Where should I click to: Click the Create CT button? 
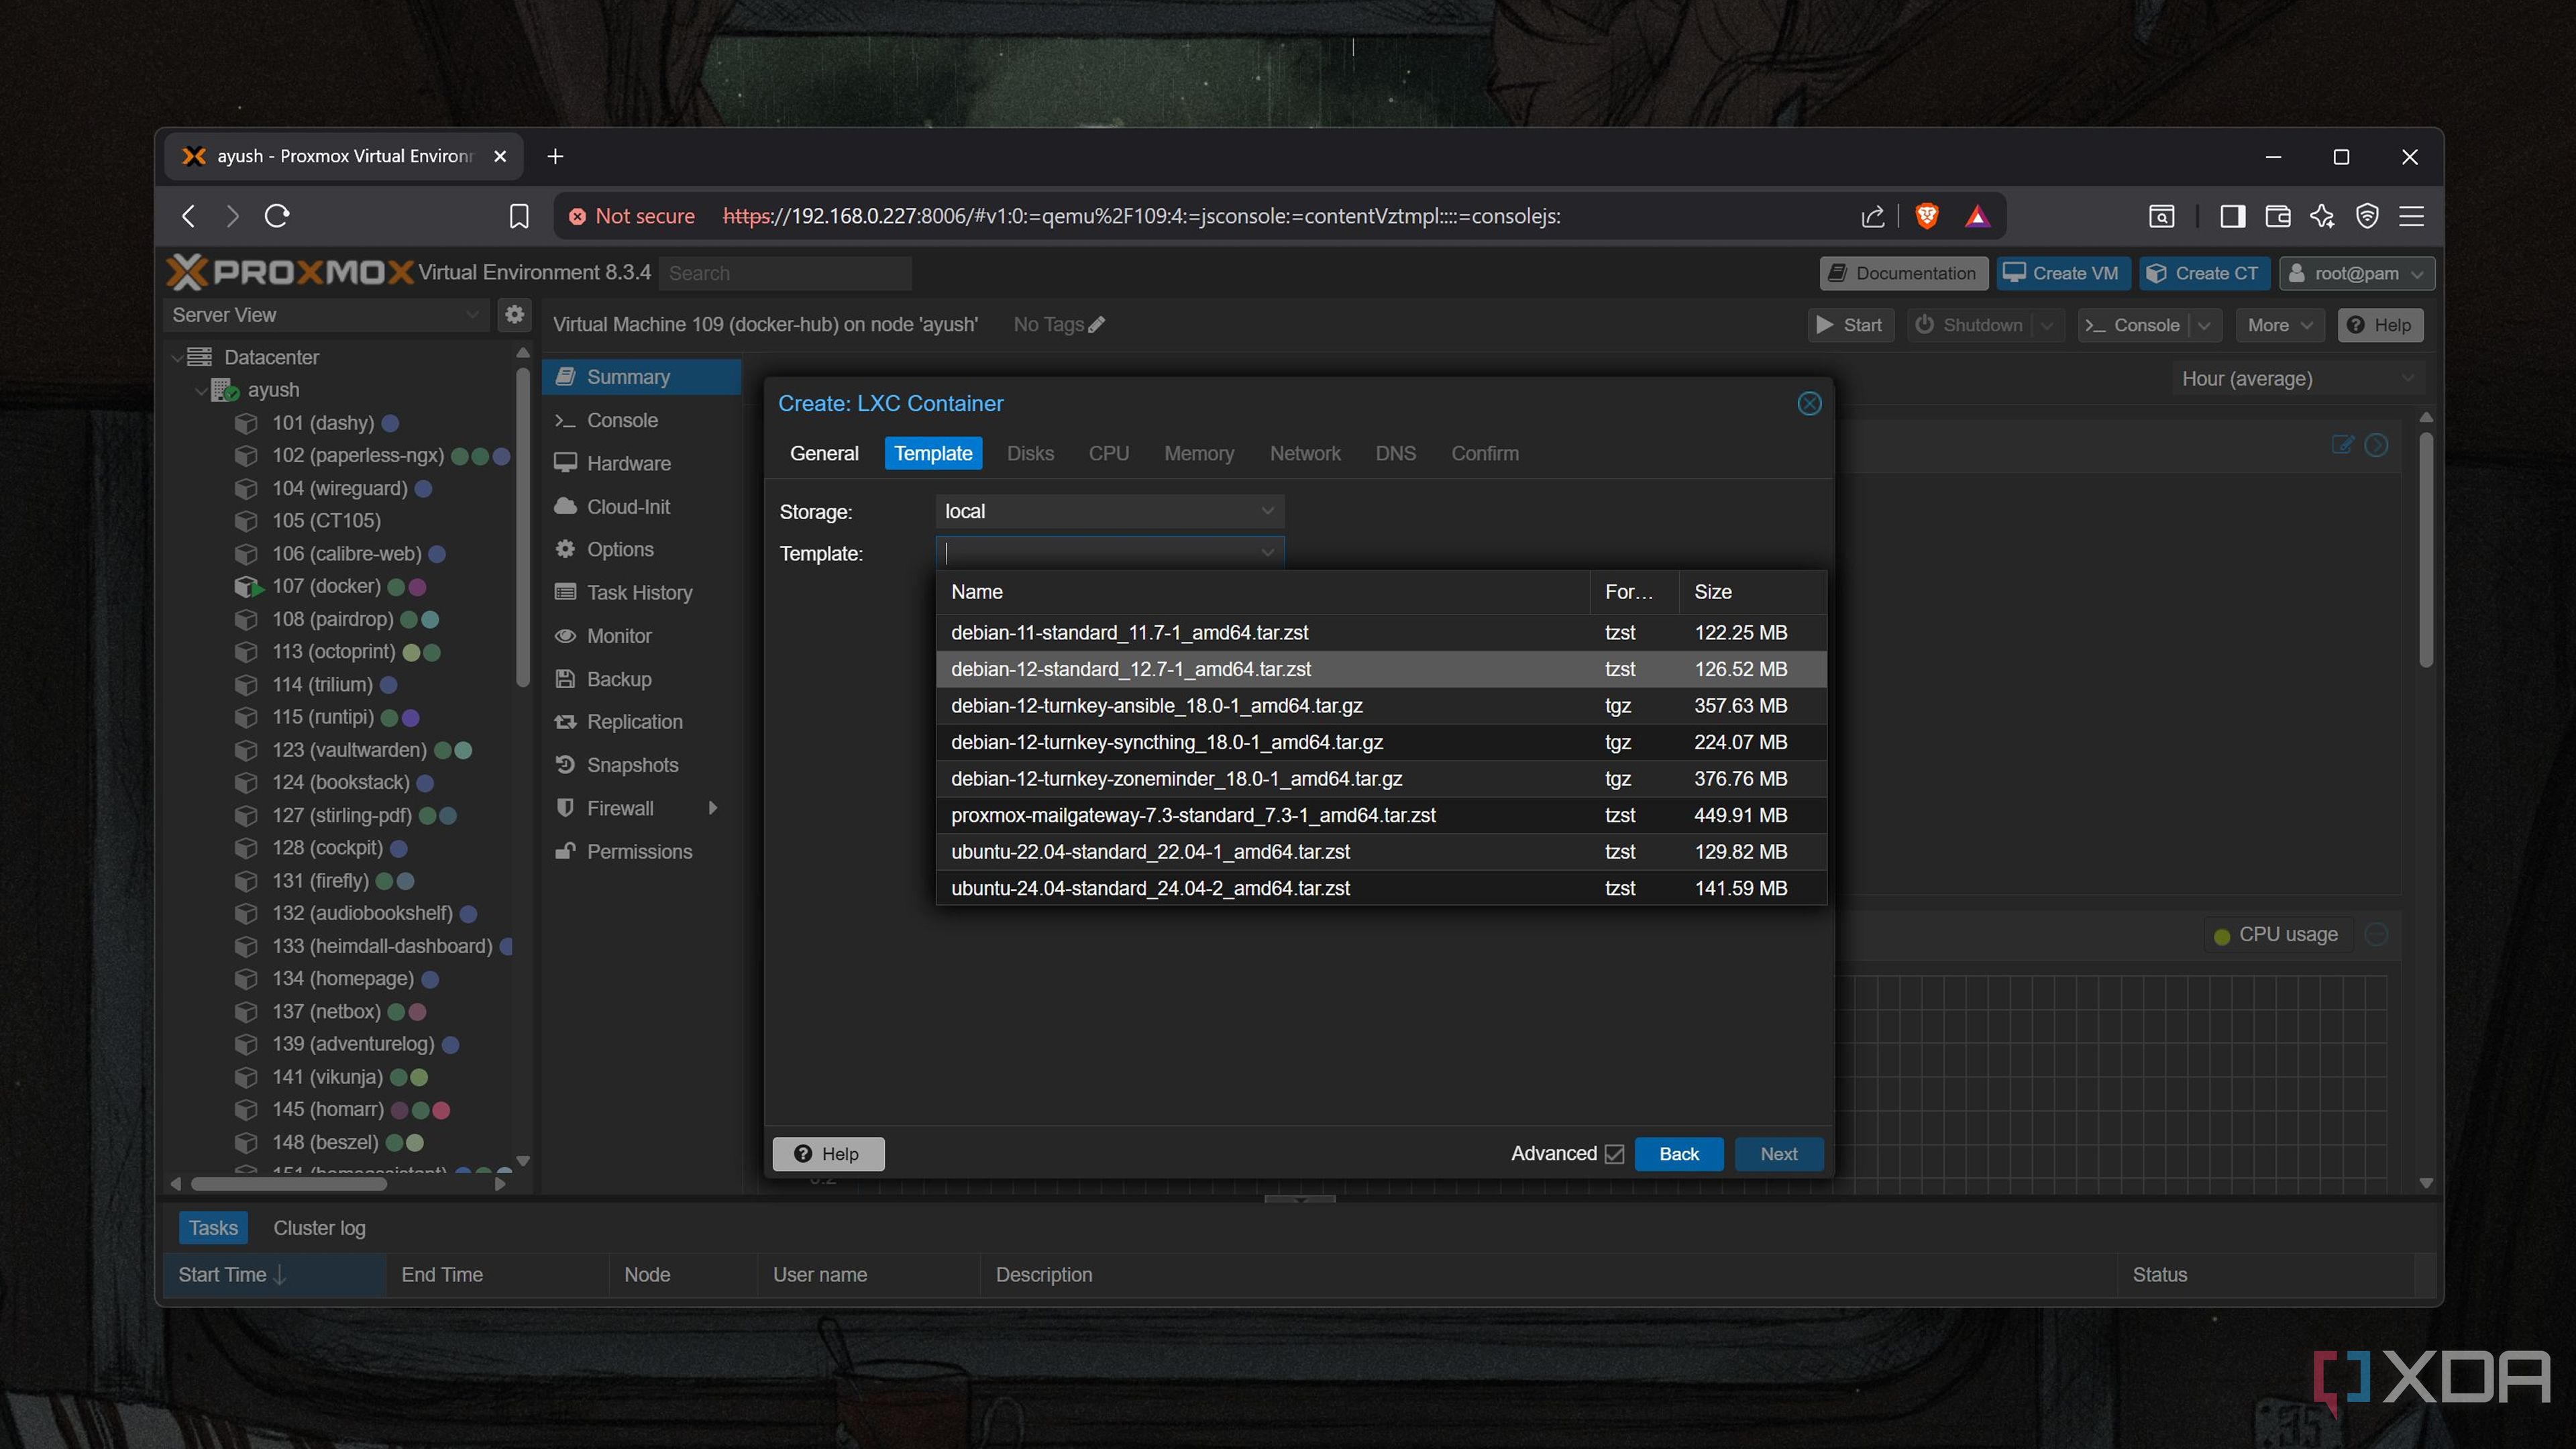tap(2204, 273)
